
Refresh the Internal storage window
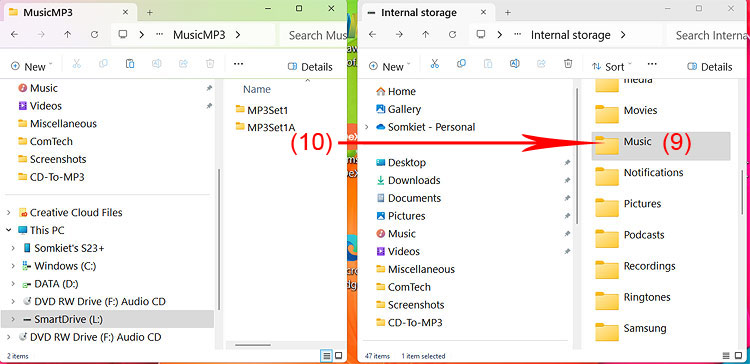click(x=452, y=34)
